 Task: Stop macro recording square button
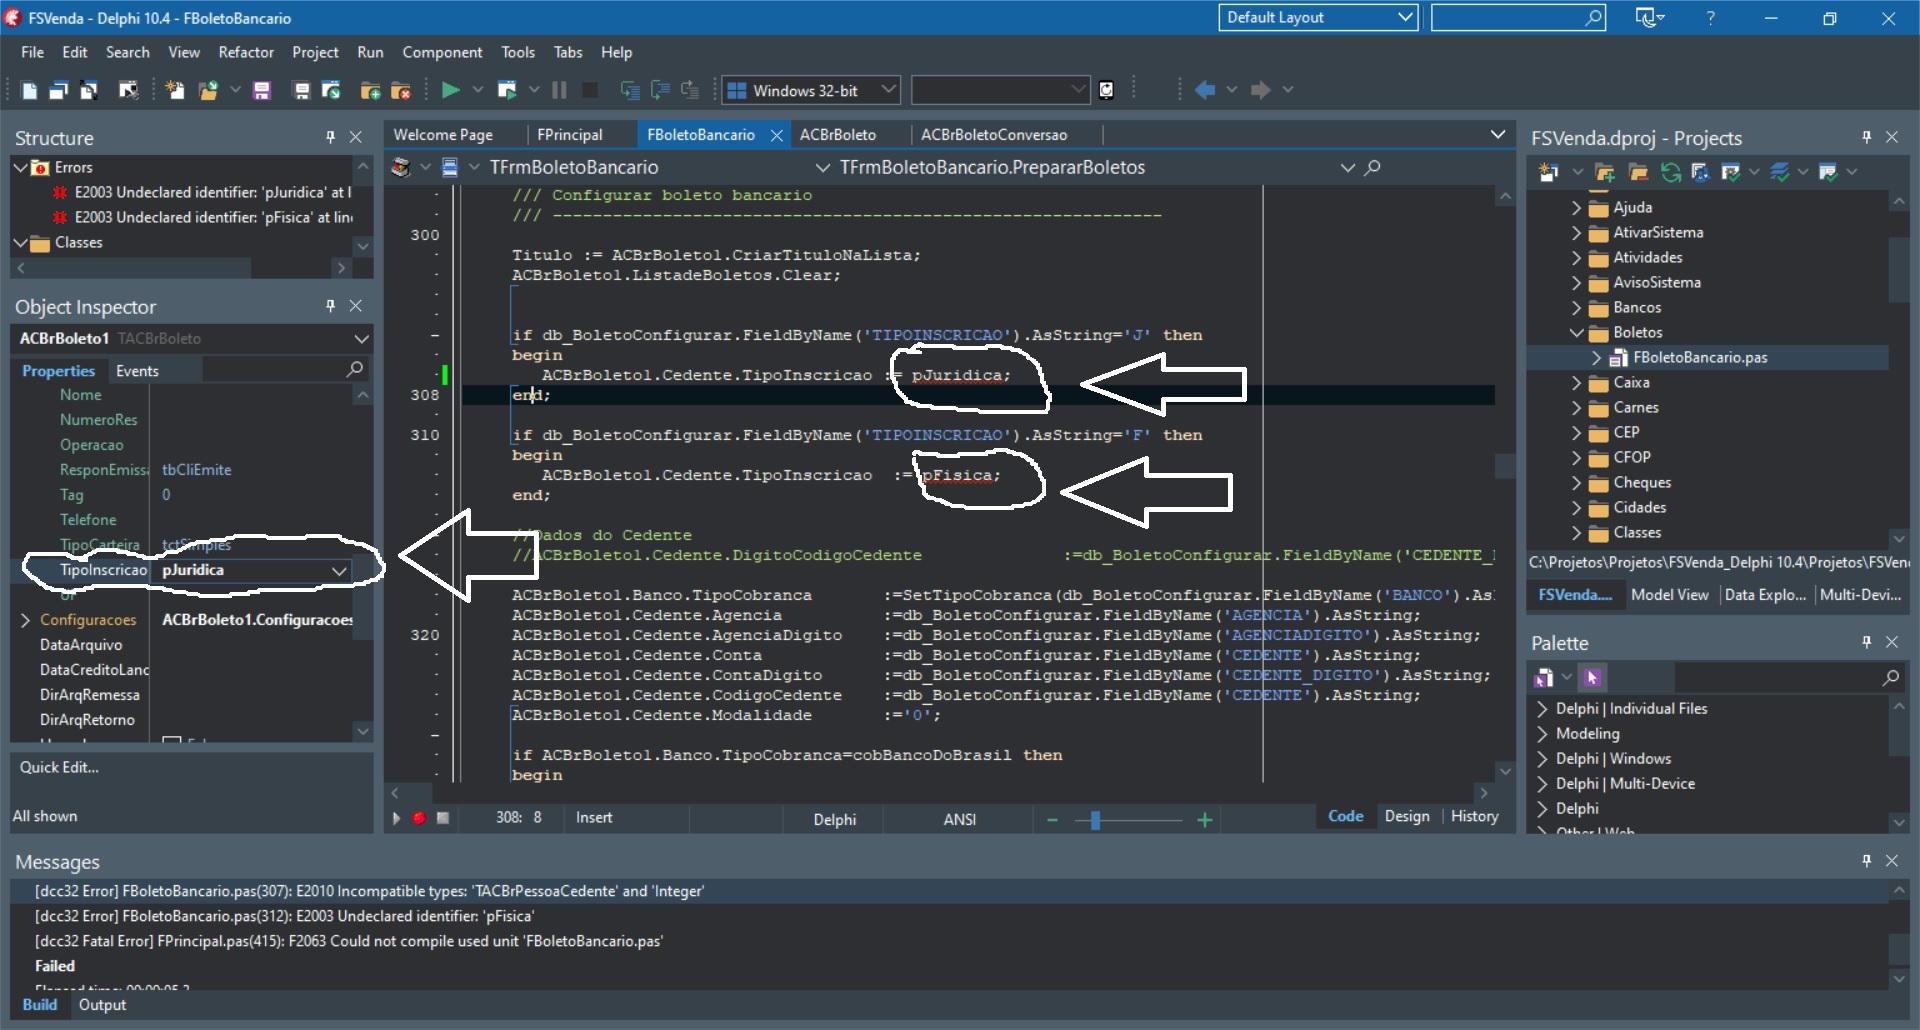442,818
